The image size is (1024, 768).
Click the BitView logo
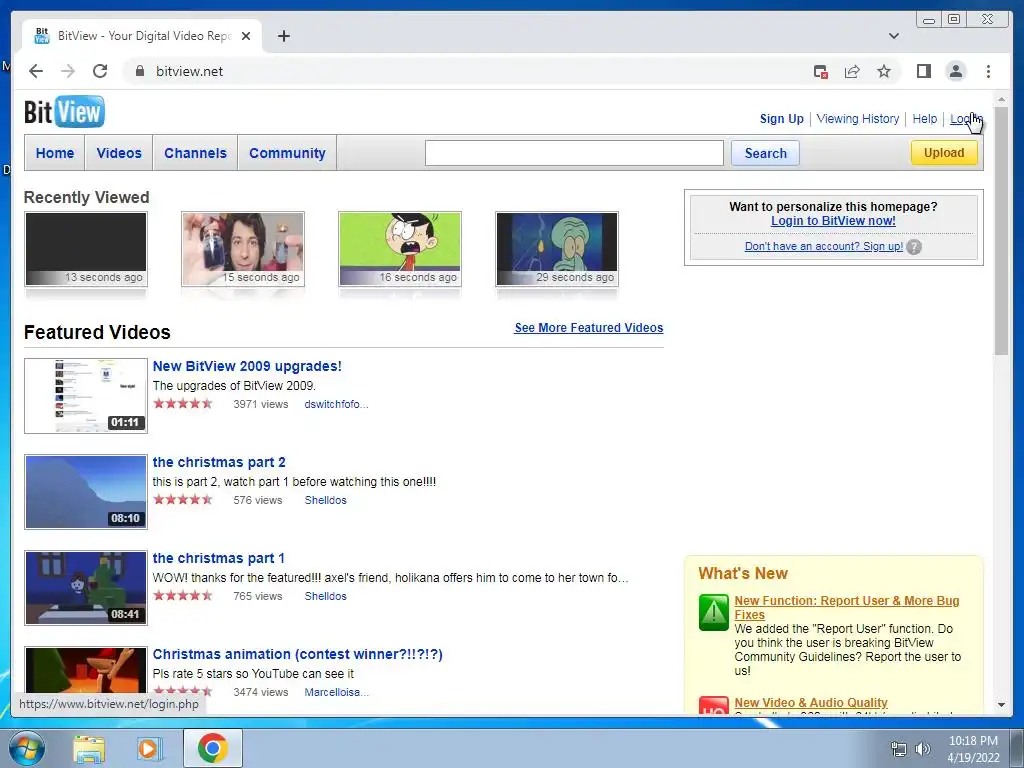[x=64, y=111]
